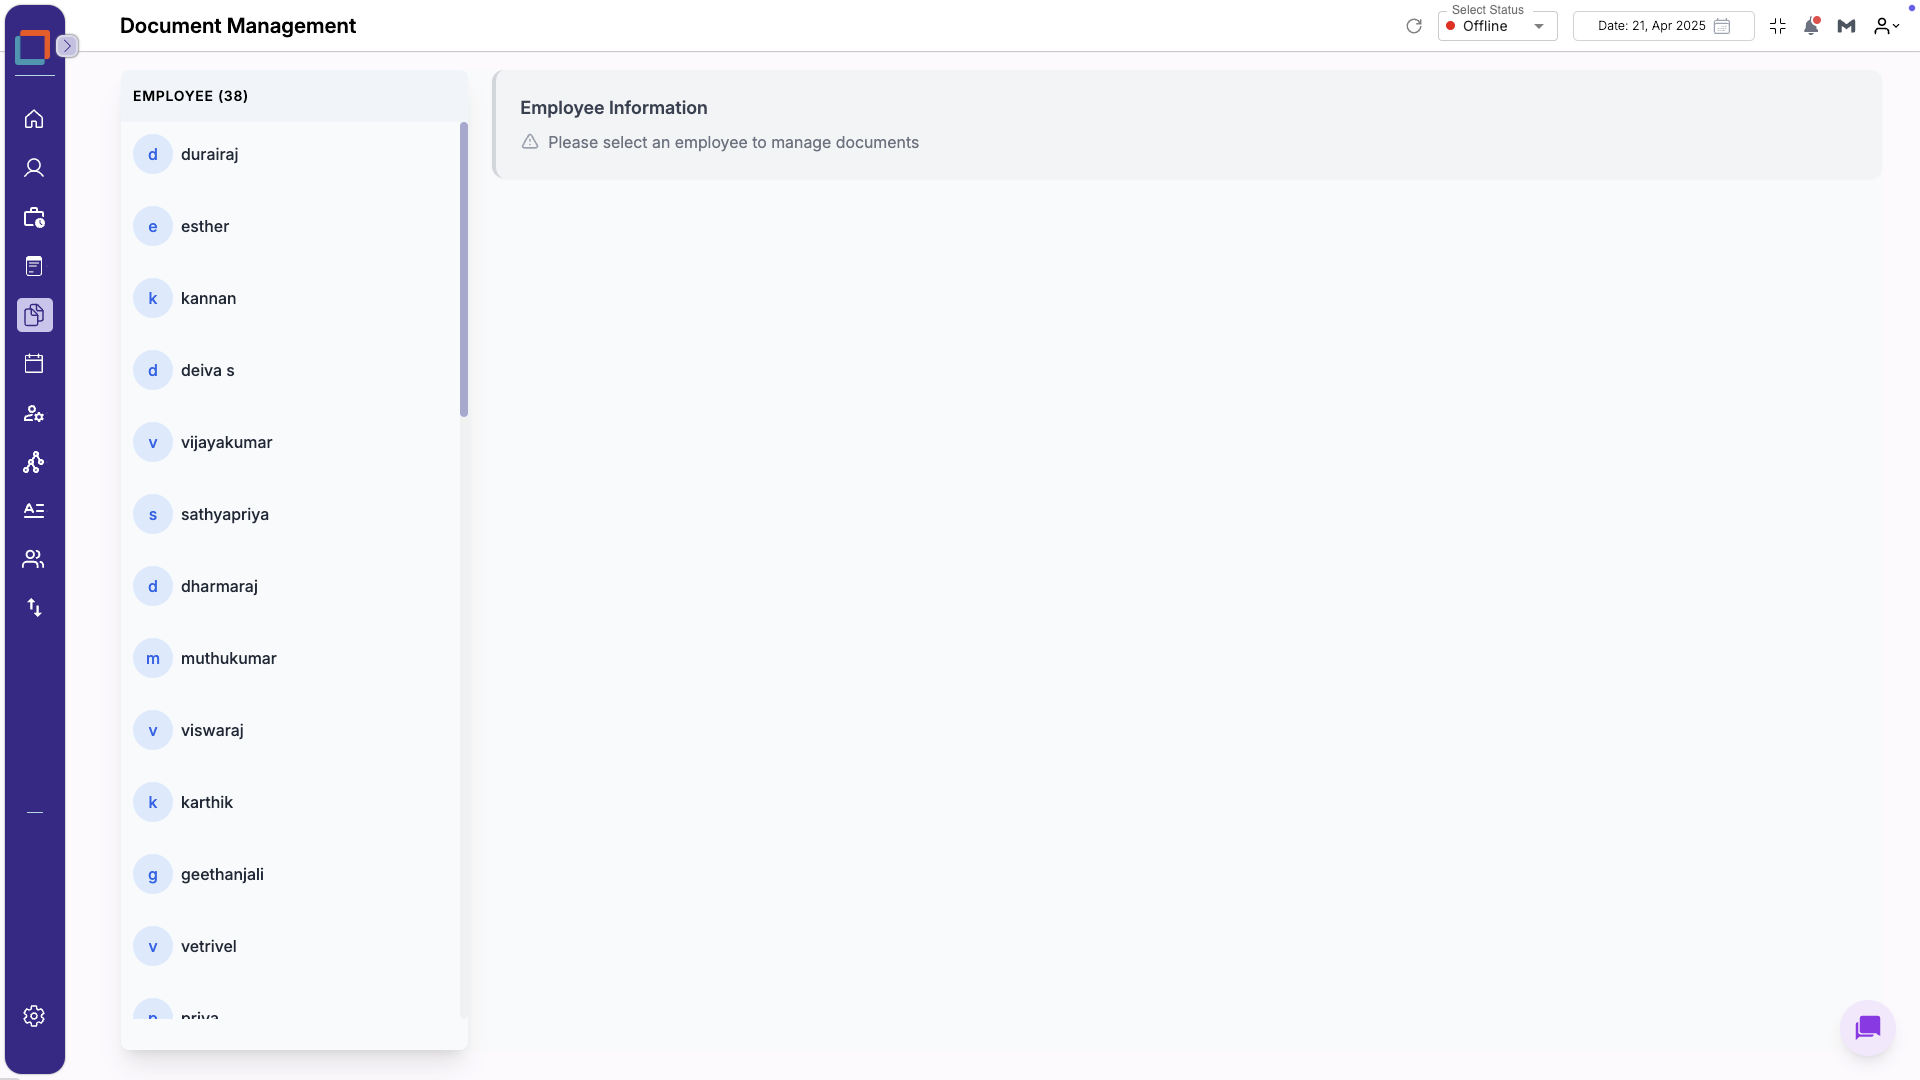Click the refresh icon in header

[1413, 26]
